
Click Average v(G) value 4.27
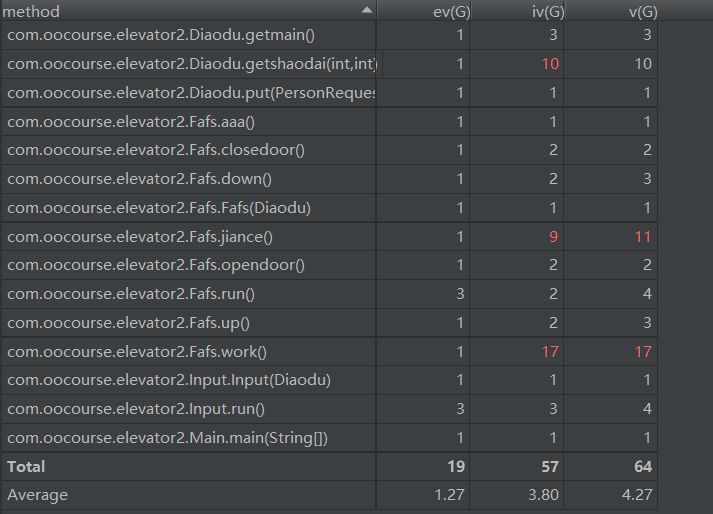(637, 495)
